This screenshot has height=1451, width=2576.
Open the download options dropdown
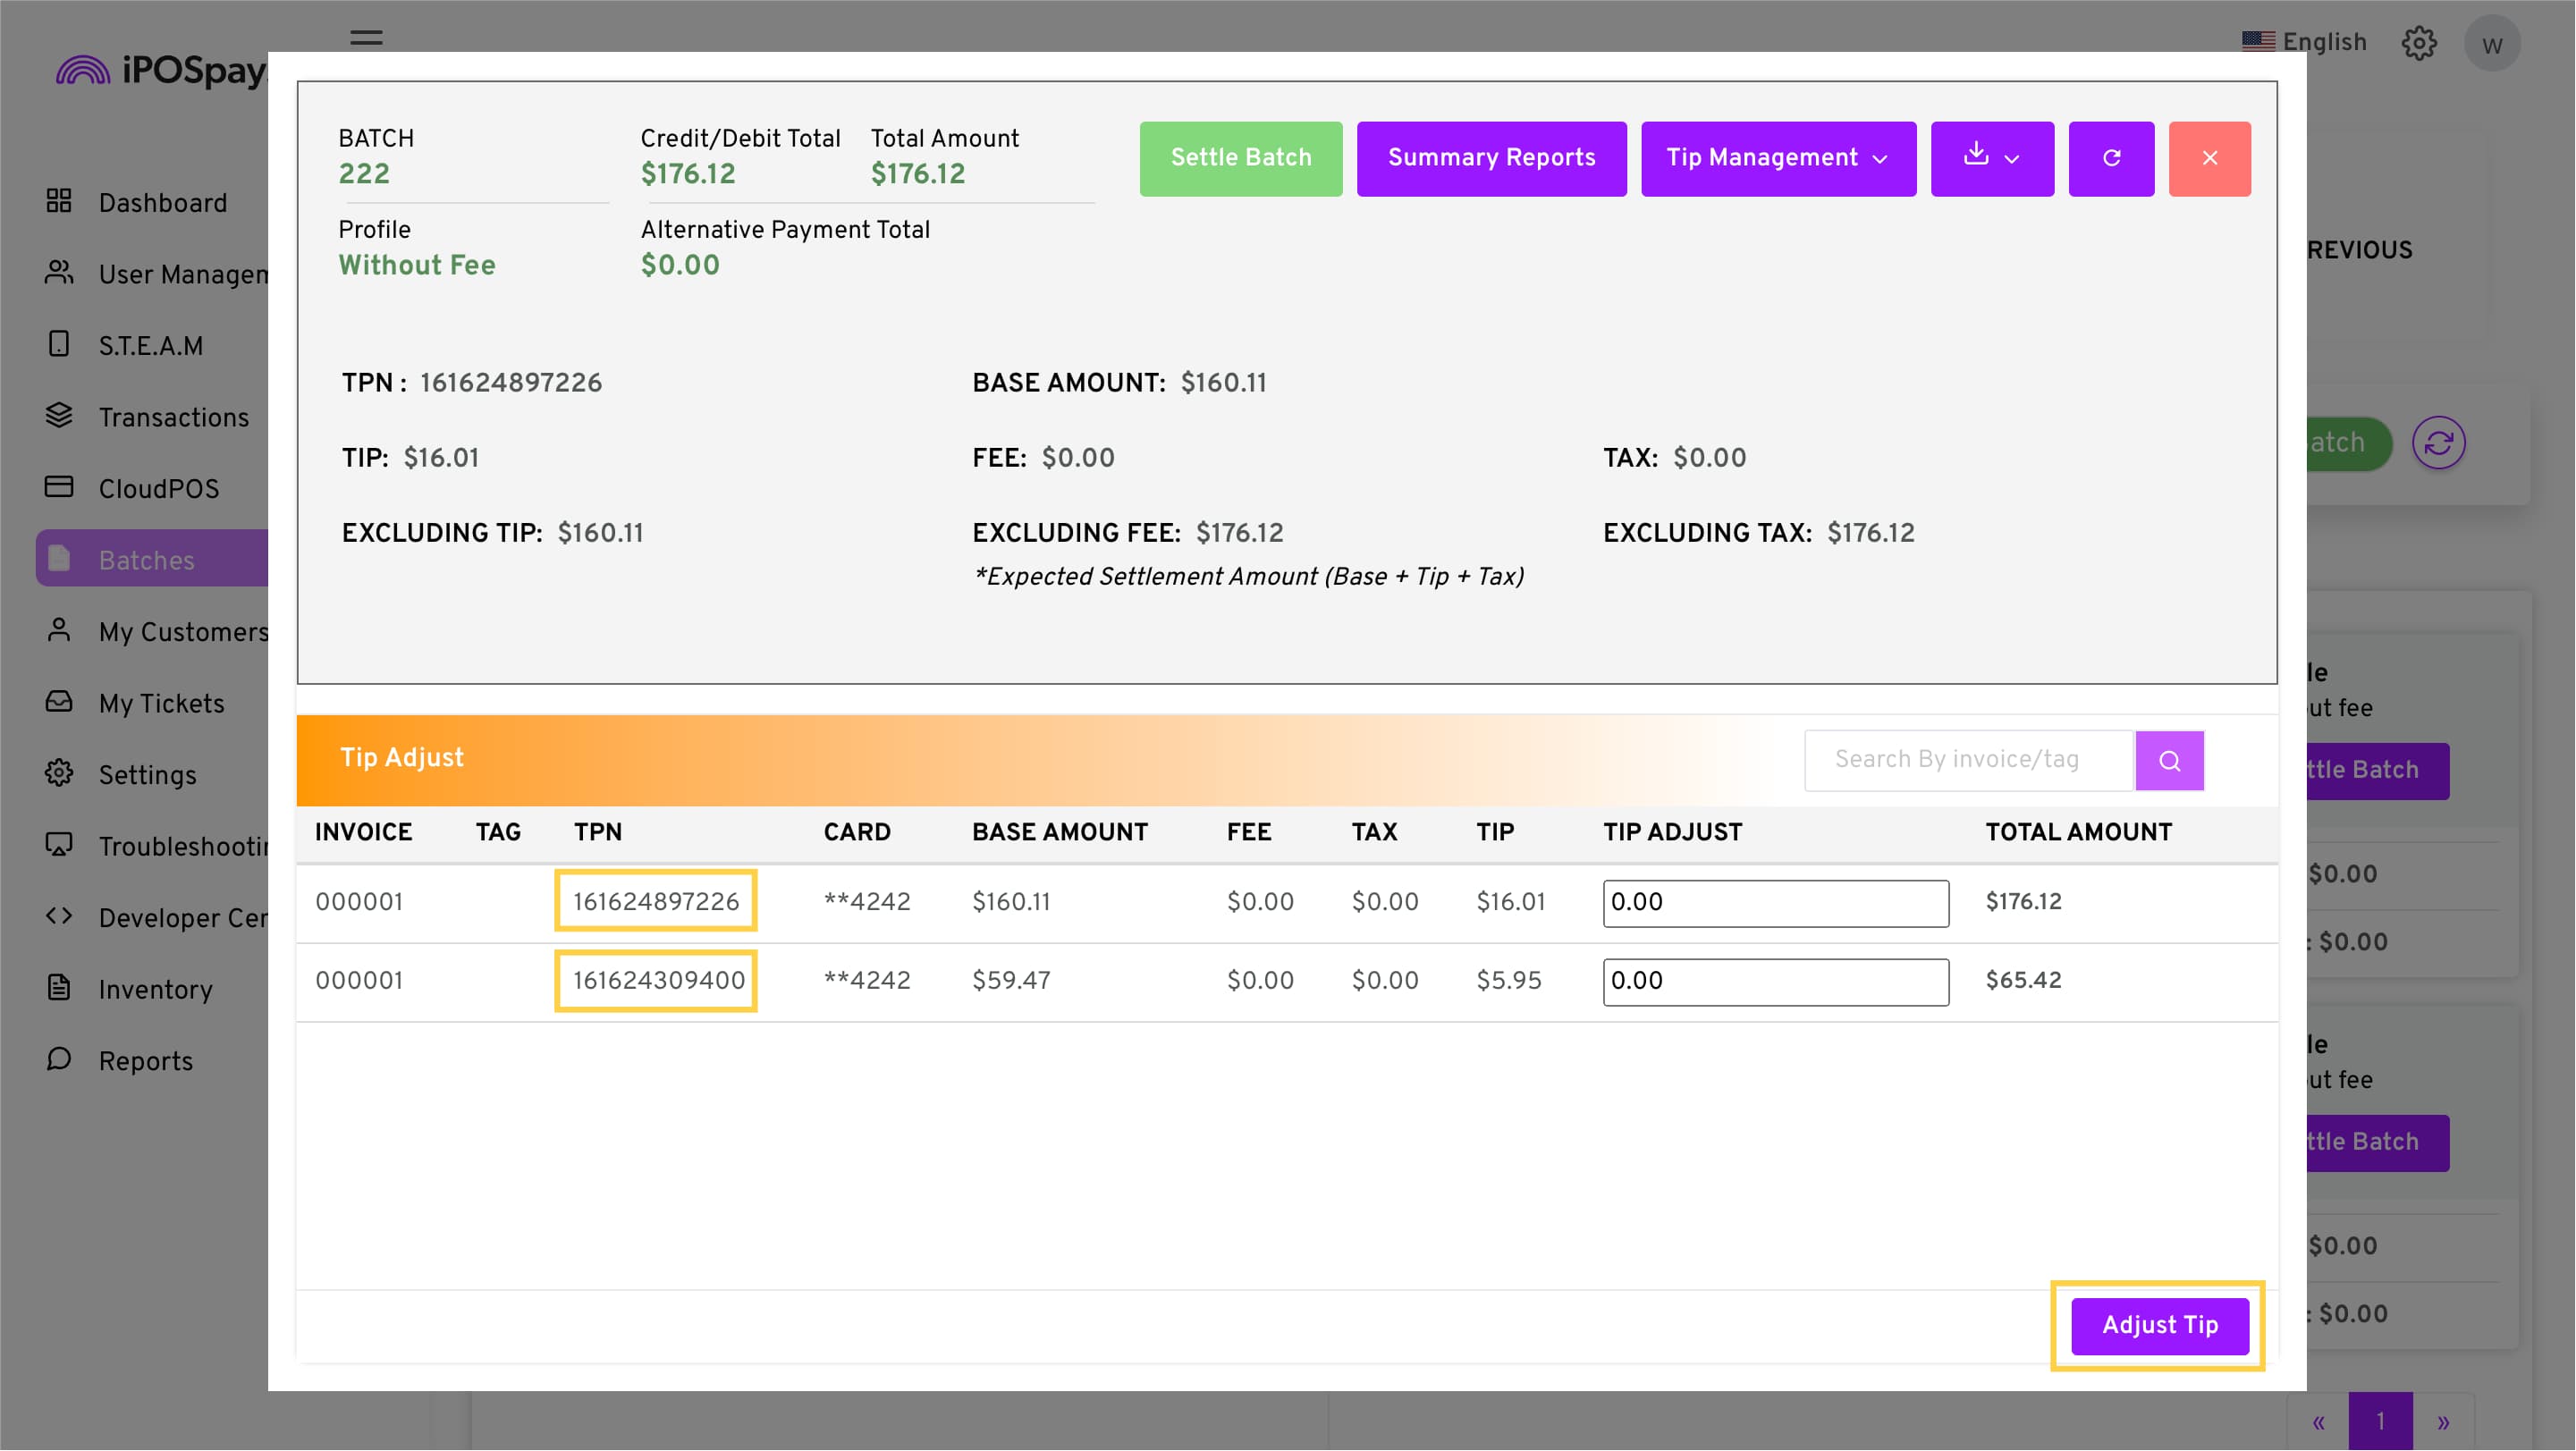(1993, 159)
